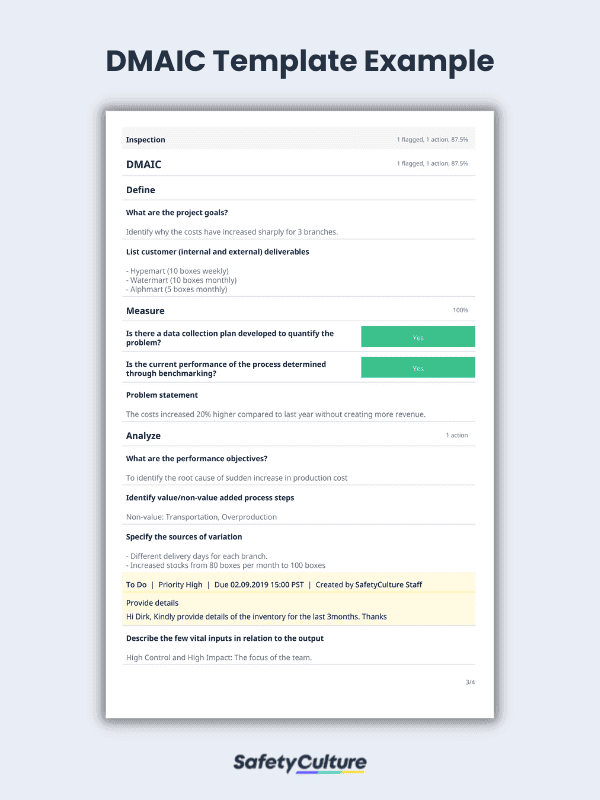Select the Hypemart deliverable line

177,271
